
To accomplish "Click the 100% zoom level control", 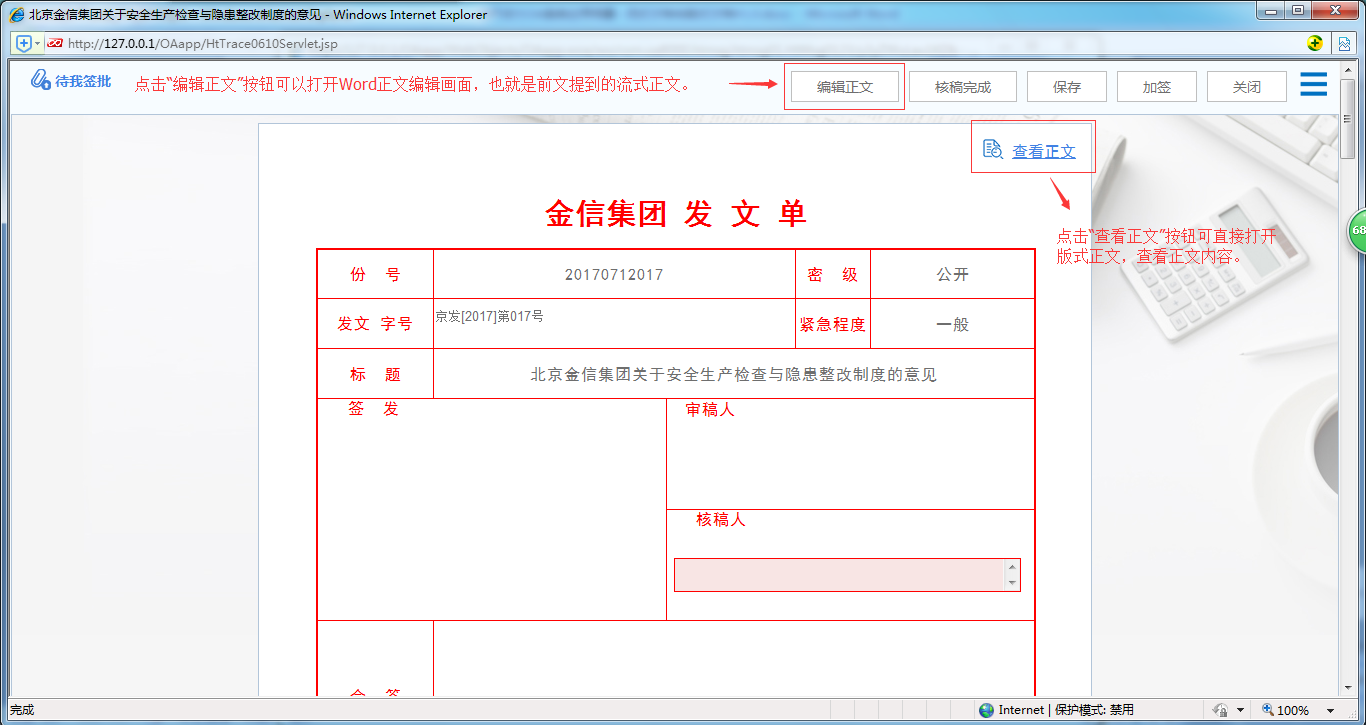I will pos(1293,709).
